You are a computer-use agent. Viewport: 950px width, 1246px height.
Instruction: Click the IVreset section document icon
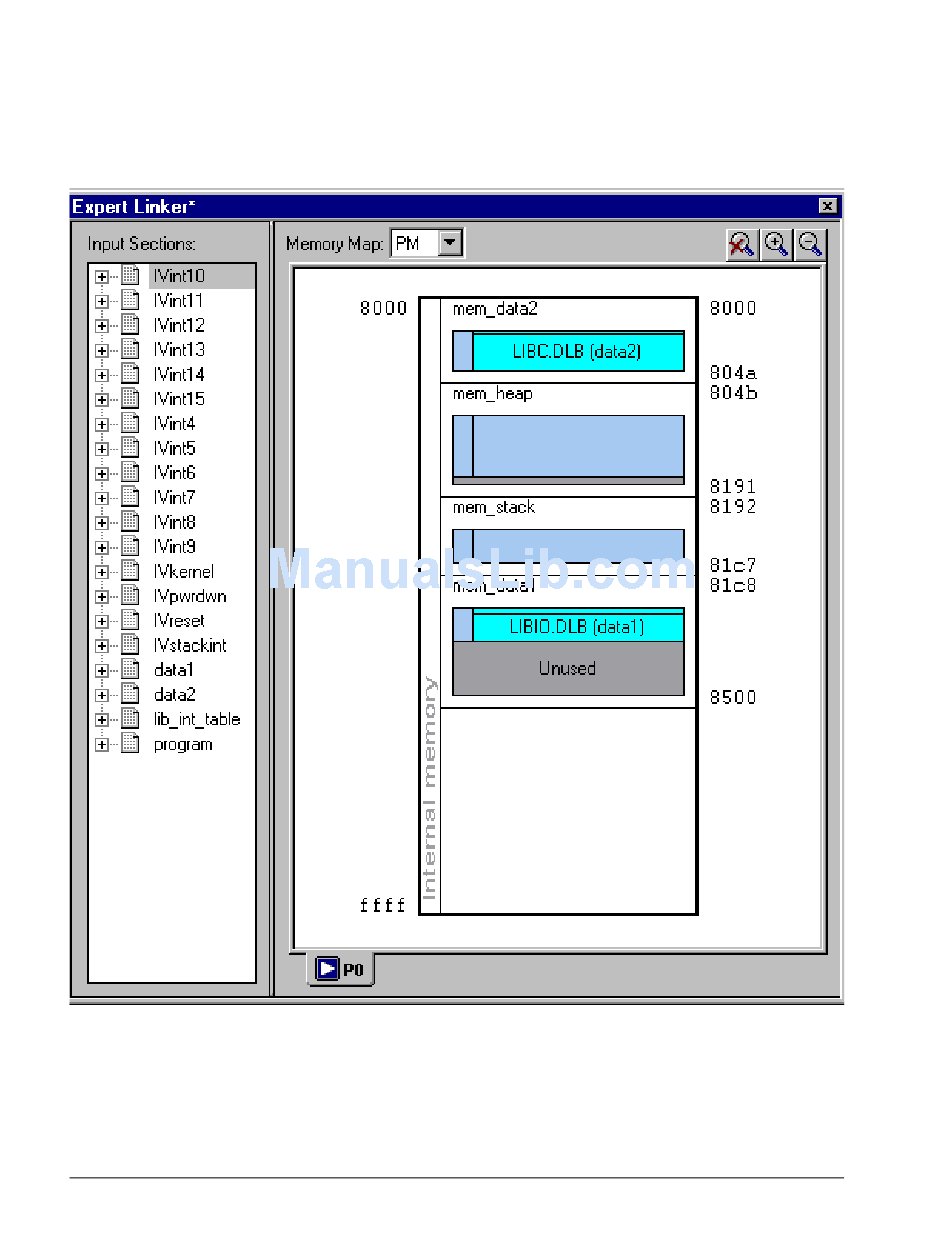130,621
